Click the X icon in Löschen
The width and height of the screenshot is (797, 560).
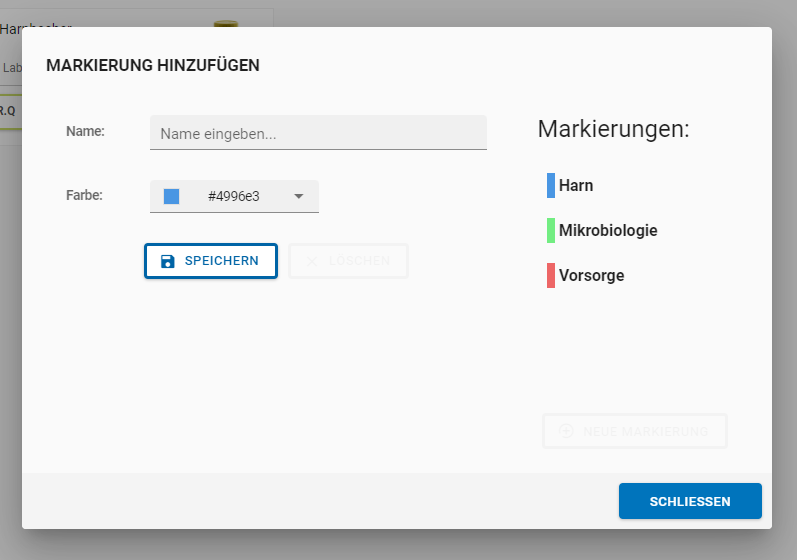pyautogui.click(x=312, y=261)
